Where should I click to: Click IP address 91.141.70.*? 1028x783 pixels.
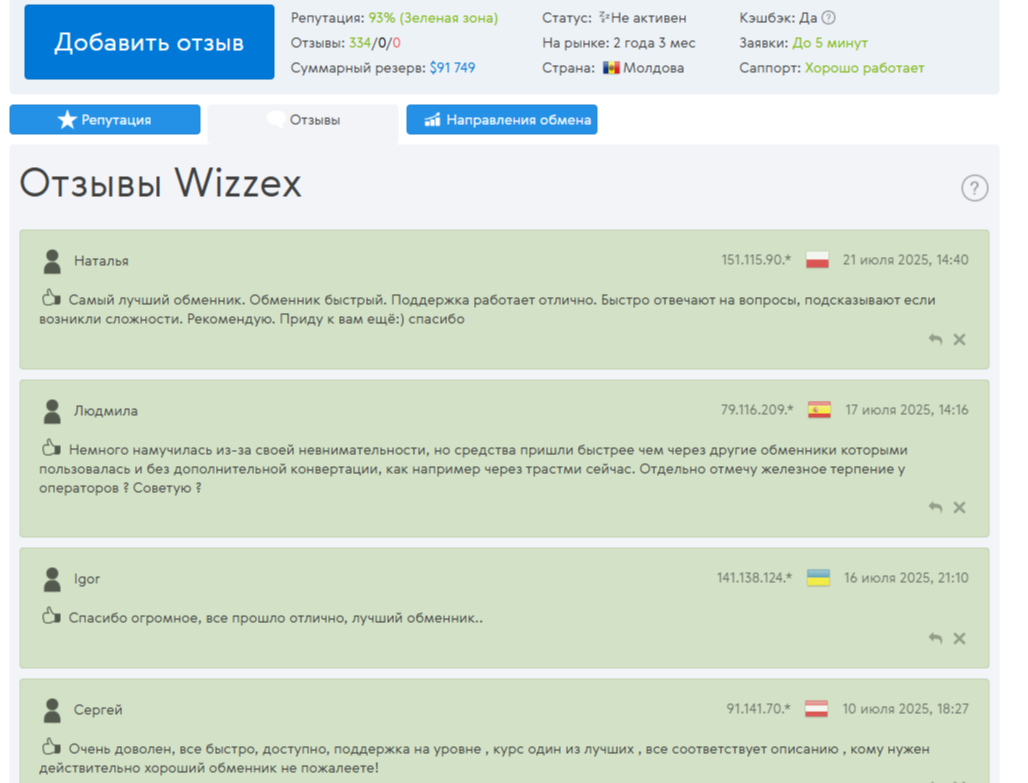click(x=758, y=709)
